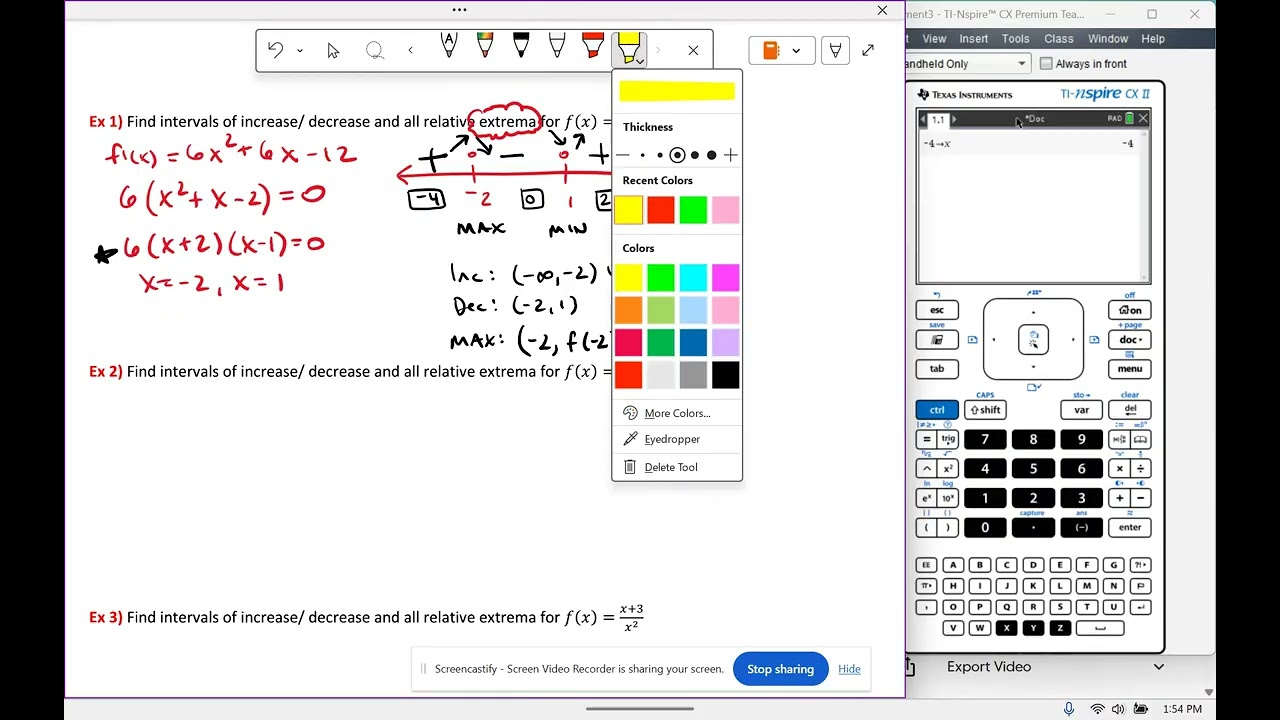Open Help menu in TI-Nspire window
The image size is (1280, 720).
point(1152,39)
